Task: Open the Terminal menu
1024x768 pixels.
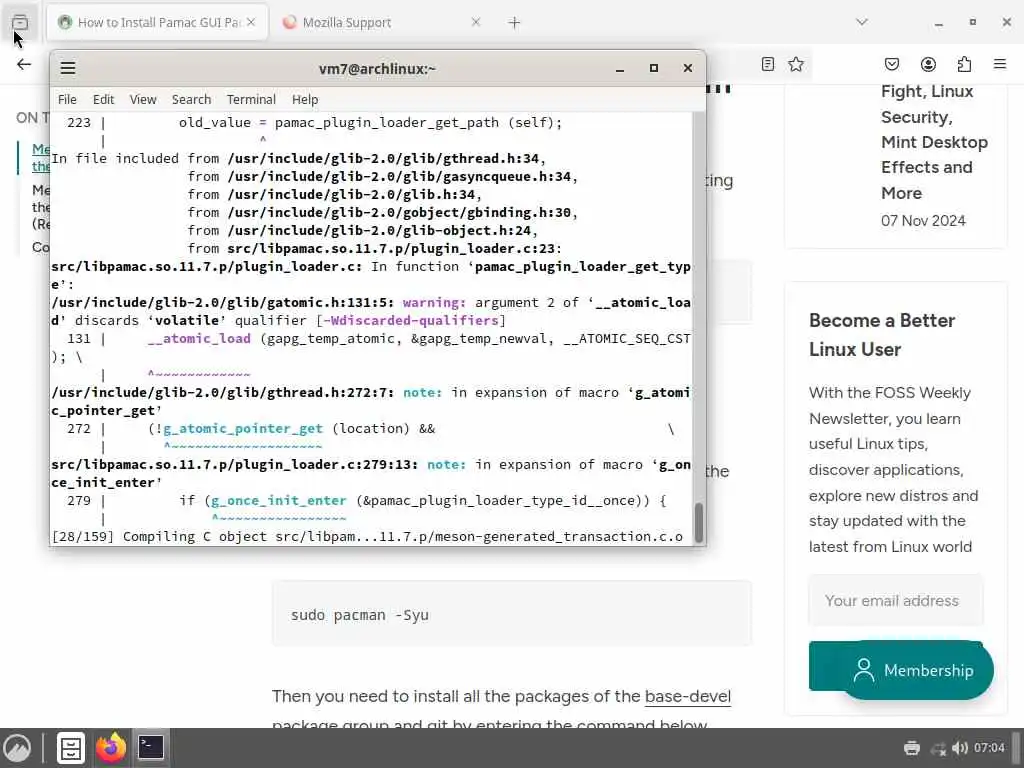Action: pos(251,99)
